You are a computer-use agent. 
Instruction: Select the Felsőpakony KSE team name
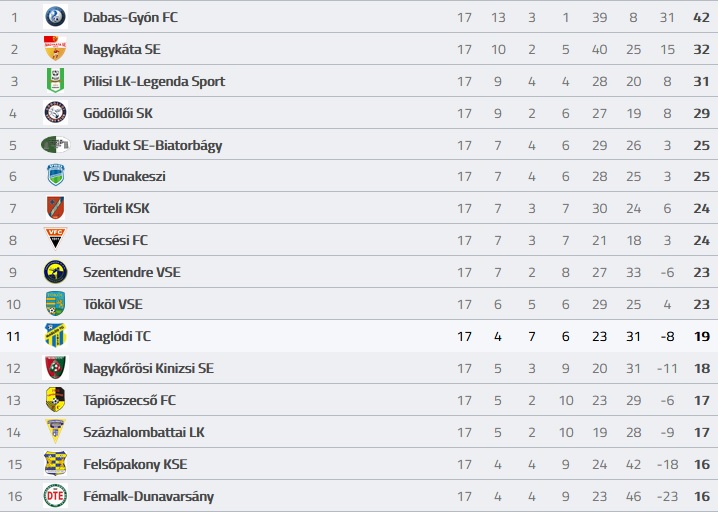coord(135,465)
